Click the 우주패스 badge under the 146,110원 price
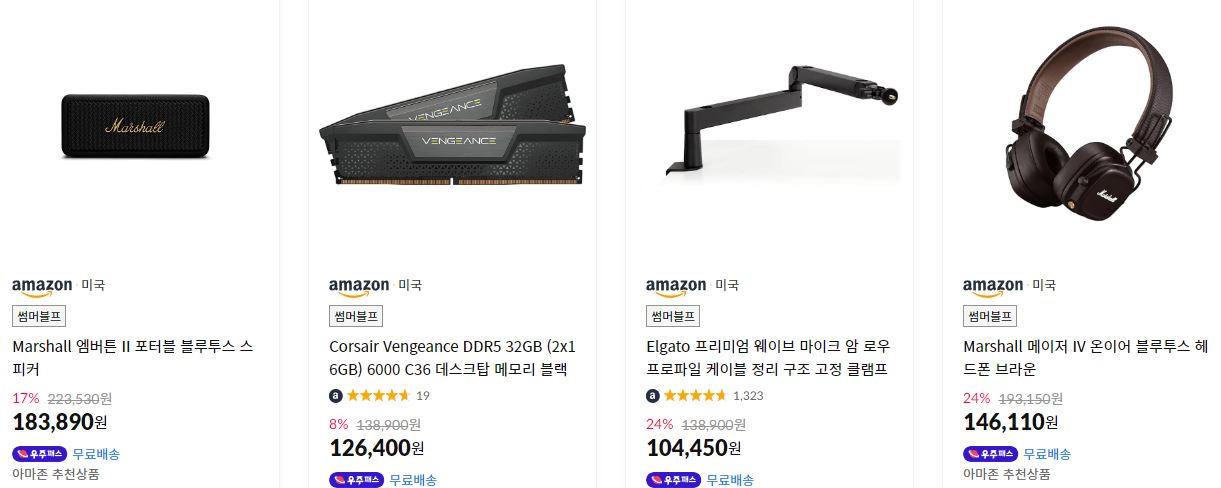Viewport: 1221px width, 488px height. tap(991, 454)
